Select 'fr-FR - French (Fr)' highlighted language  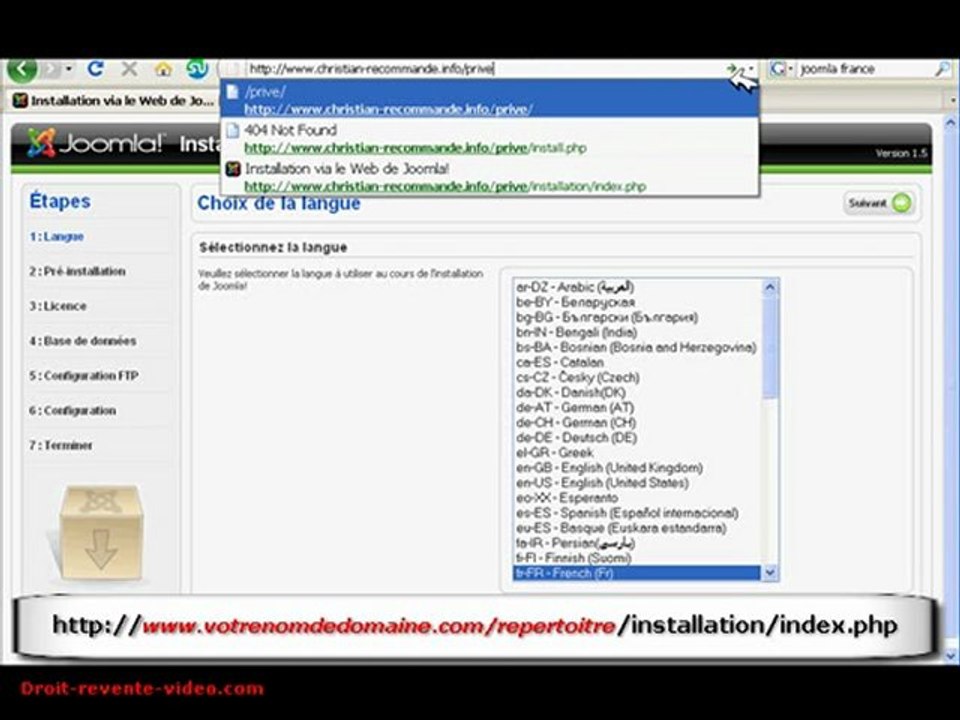(637, 573)
